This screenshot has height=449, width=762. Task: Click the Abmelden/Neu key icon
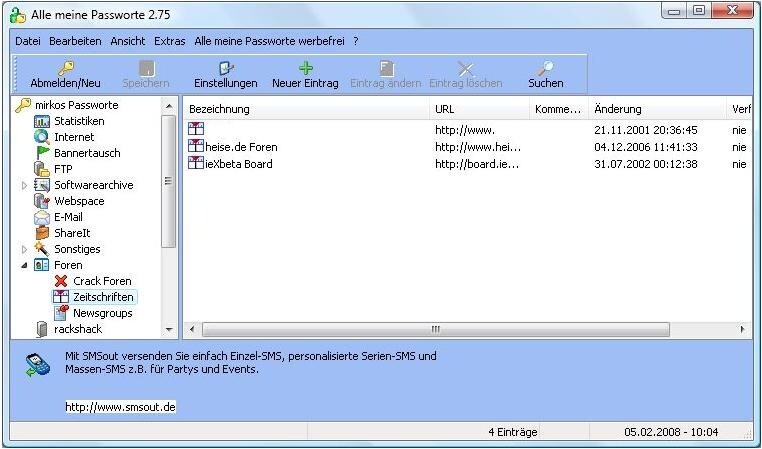65,68
